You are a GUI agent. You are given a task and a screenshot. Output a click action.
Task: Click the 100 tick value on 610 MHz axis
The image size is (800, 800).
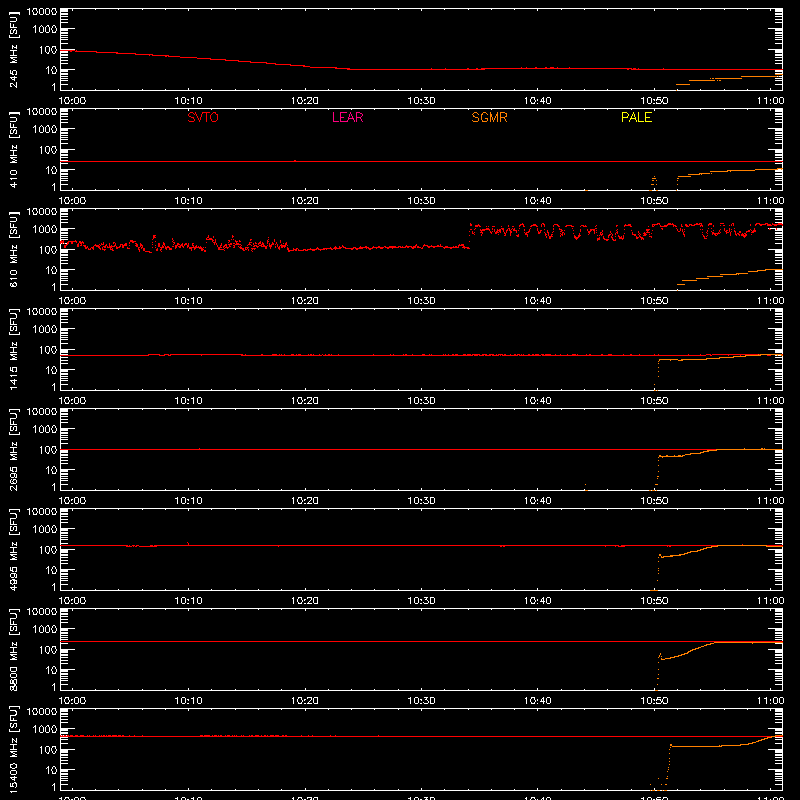point(48,250)
